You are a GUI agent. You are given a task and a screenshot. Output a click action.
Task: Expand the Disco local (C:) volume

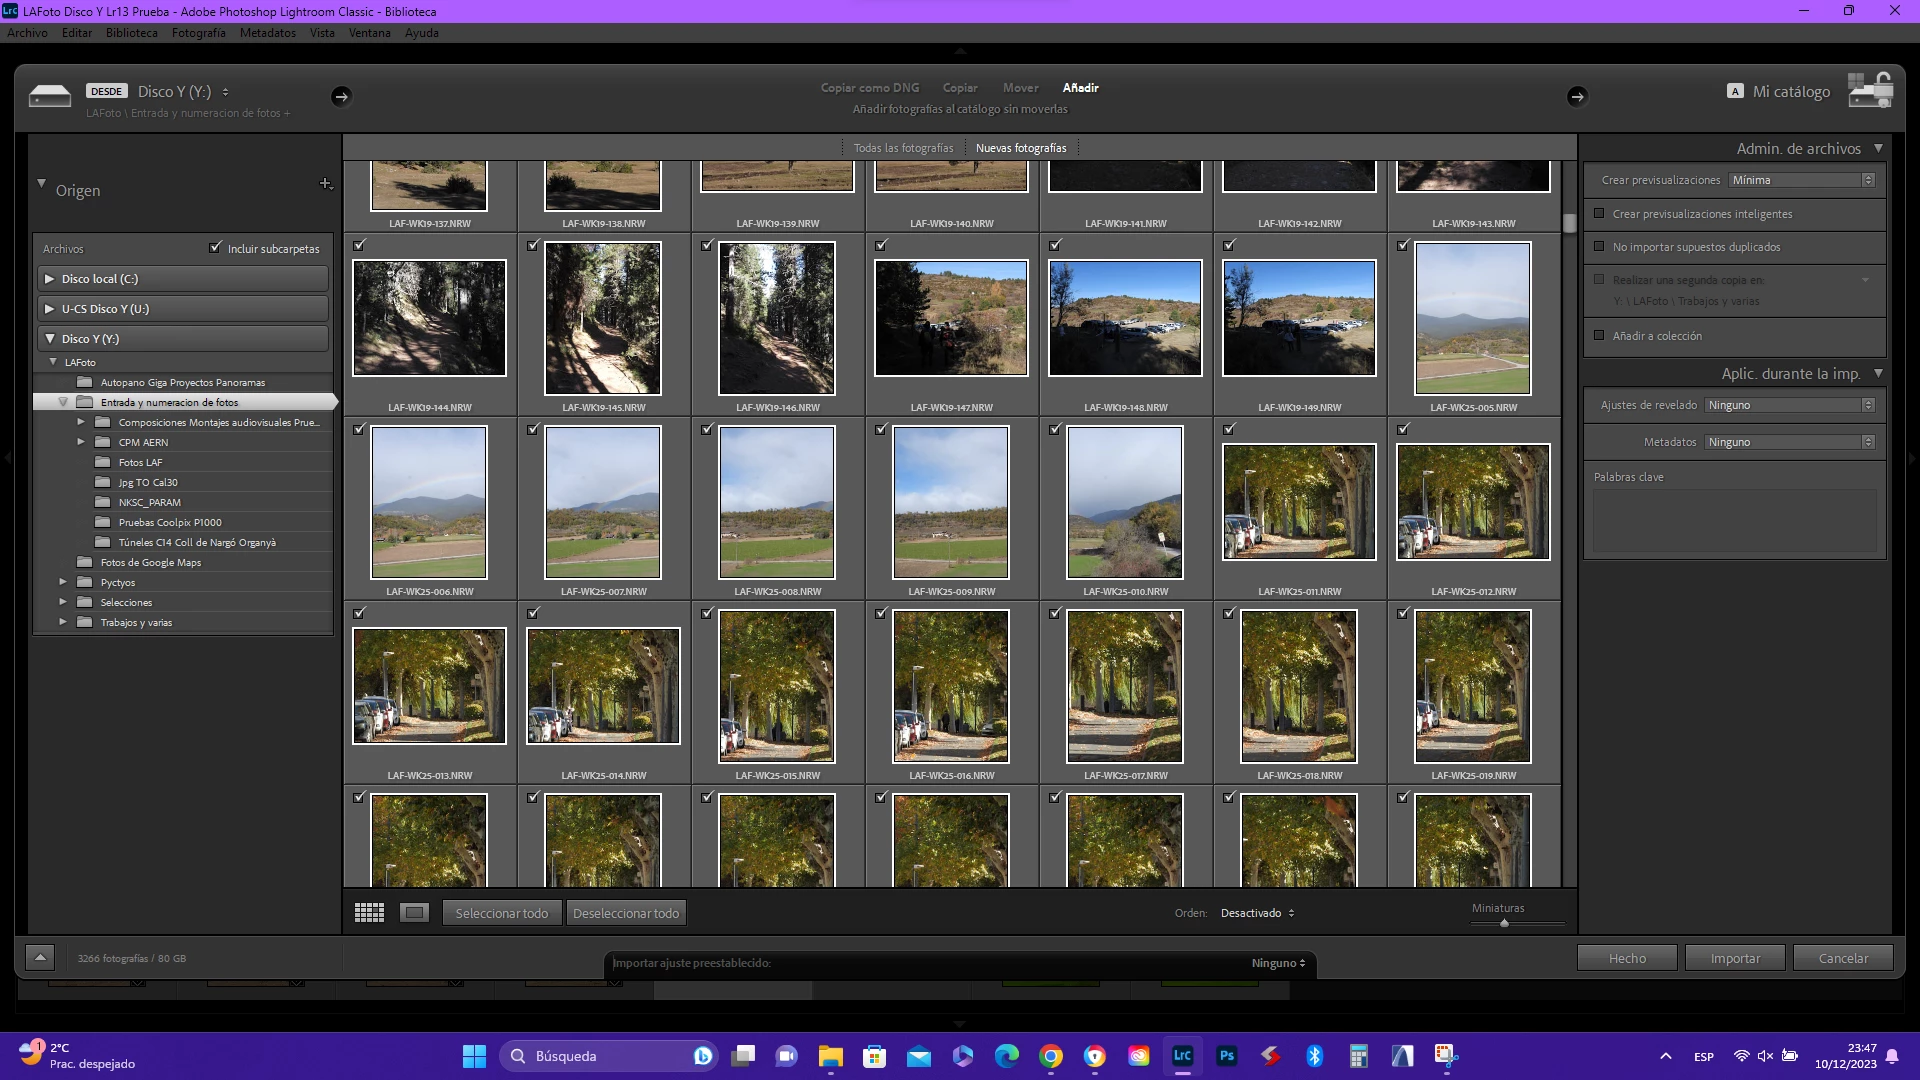point(49,279)
